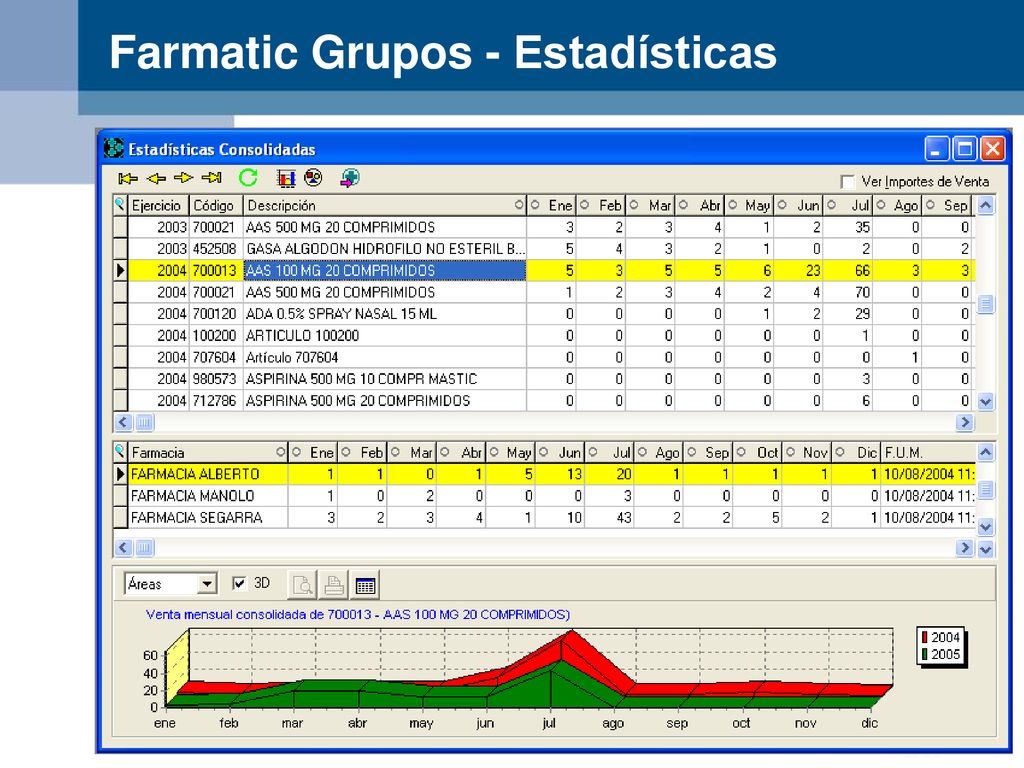
Task: Sort by Ejercicio column header
Action: 158,206
